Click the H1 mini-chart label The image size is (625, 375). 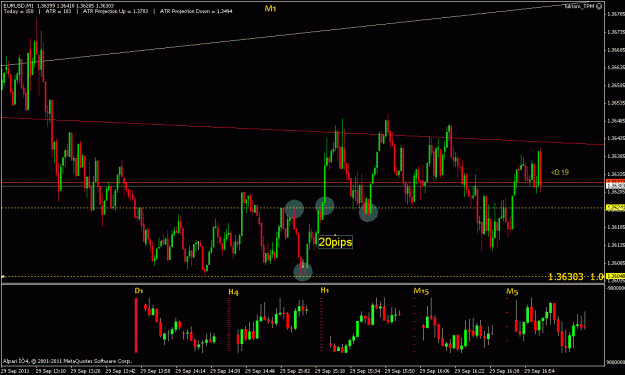pyautogui.click(x=324, y=290)
